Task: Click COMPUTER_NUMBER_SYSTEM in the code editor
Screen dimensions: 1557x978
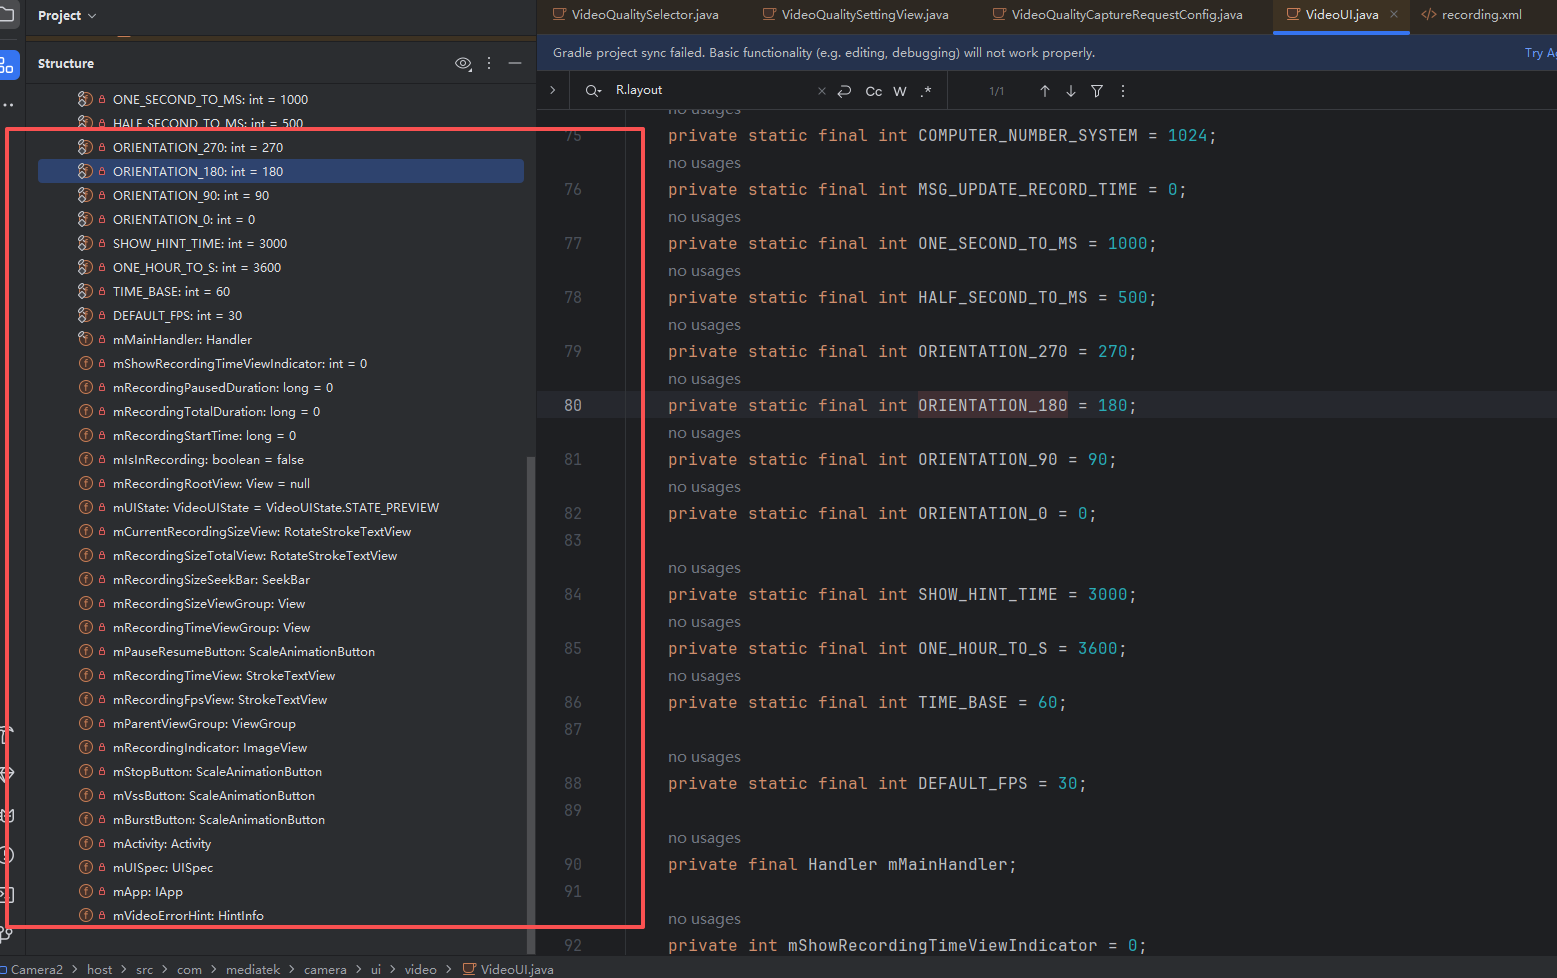Action: (1027, 135)
